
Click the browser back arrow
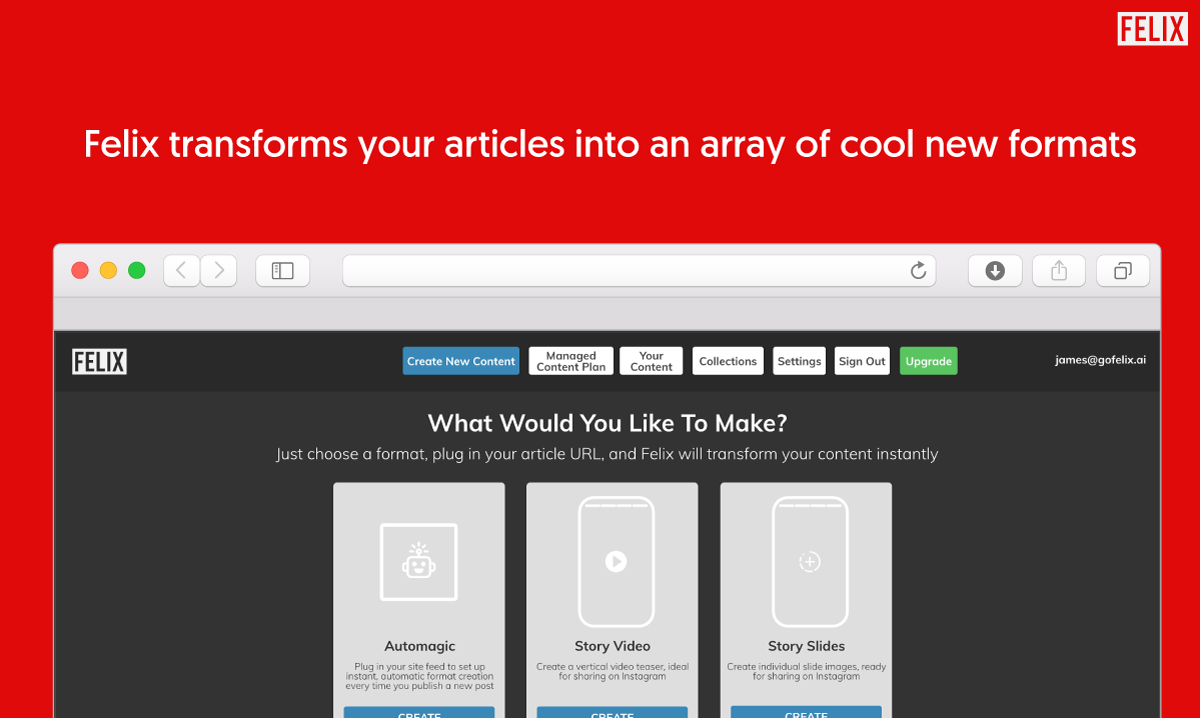182,270
